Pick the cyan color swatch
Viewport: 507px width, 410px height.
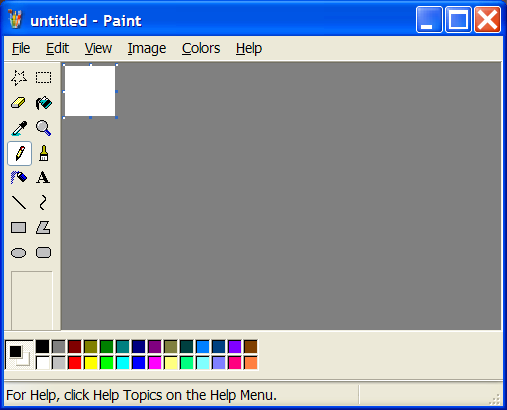coord(123,363)
